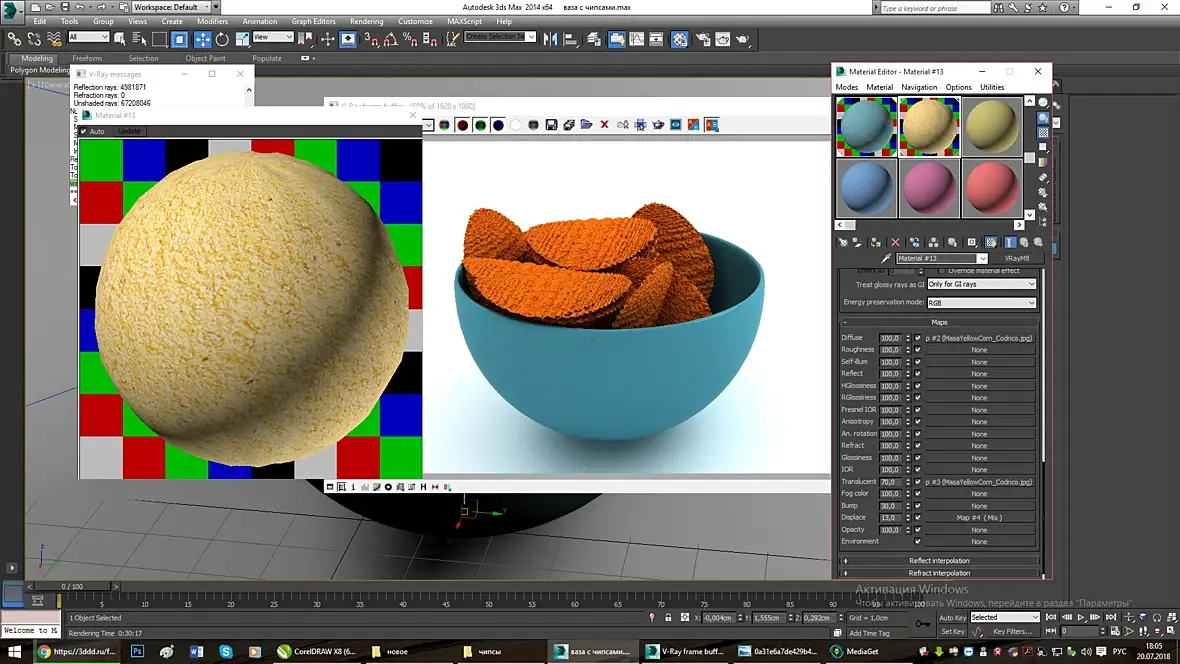Select the pink material sample sphere

click(929, 187)
